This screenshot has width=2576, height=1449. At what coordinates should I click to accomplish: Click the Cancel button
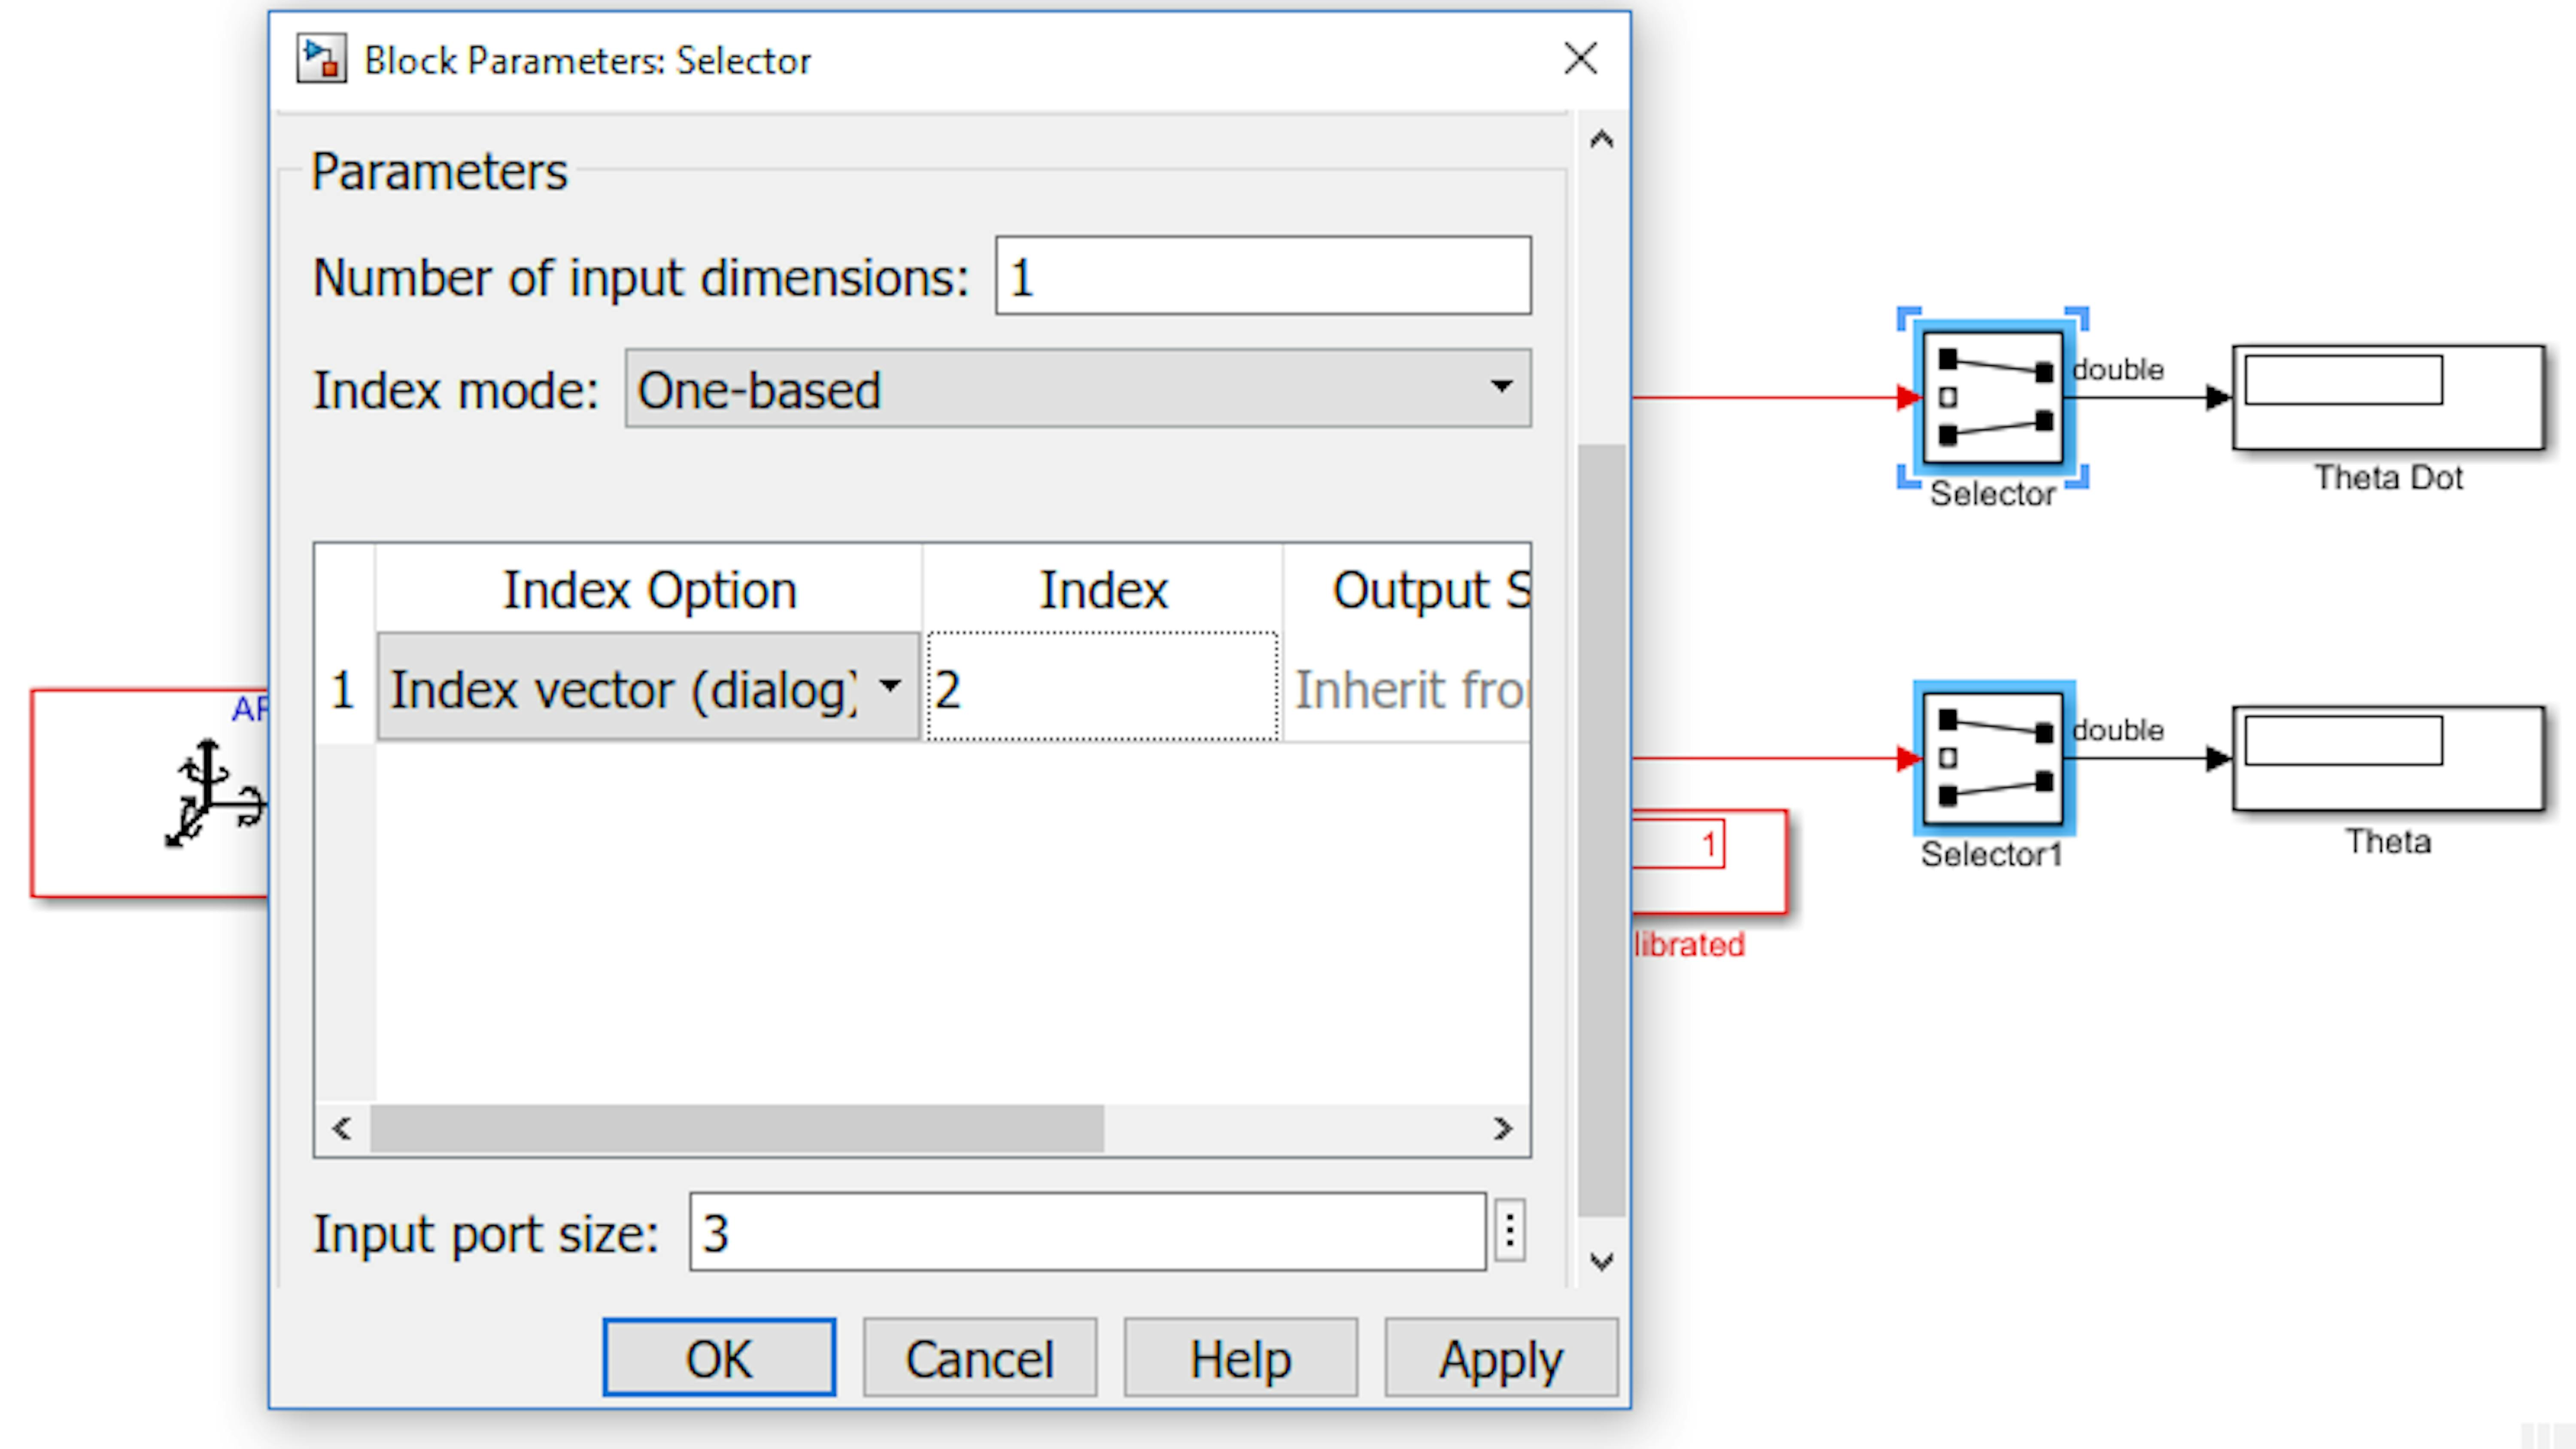coord(980,1358)
